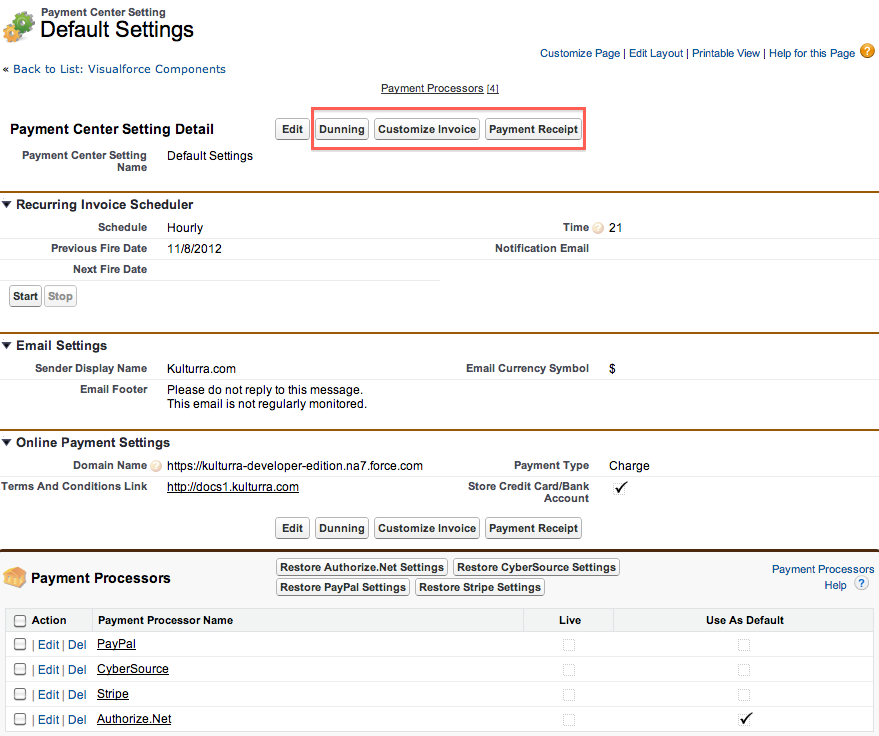The image size is (879, 736).
Task: Click the Payment Processors box icon
Action: click(x=15, y=577)
